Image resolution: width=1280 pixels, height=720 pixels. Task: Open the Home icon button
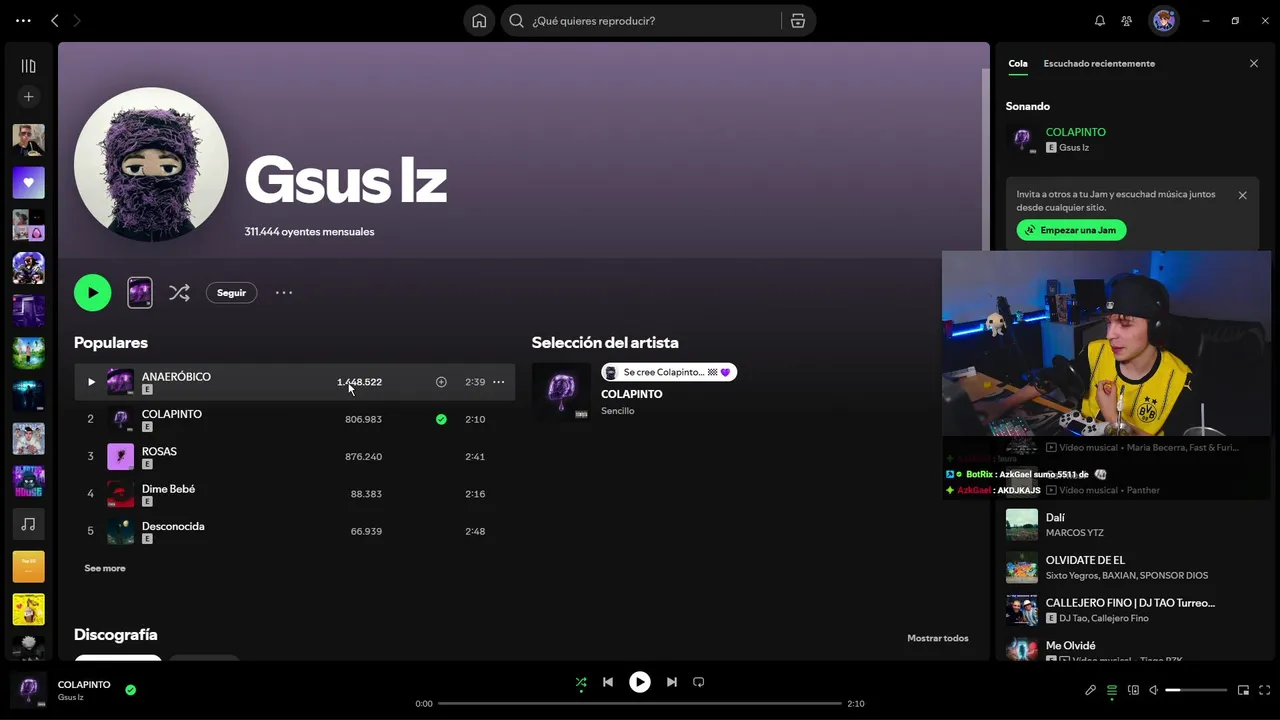[x=479, y=21]
